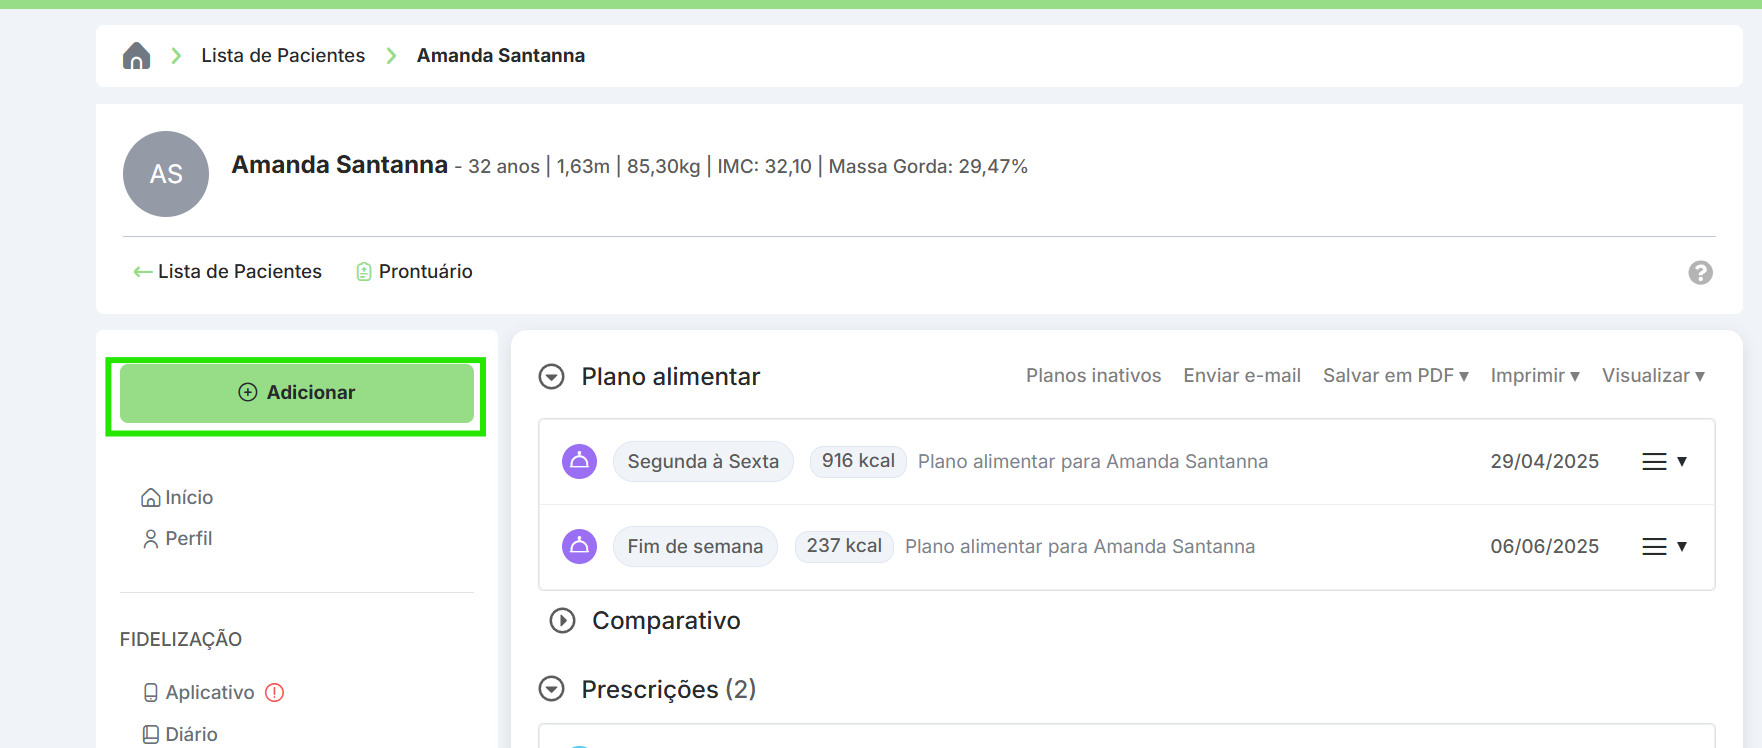Click the AS patient avatar
Viewport: 1762px width, 748px height.
tap(166, 174)
